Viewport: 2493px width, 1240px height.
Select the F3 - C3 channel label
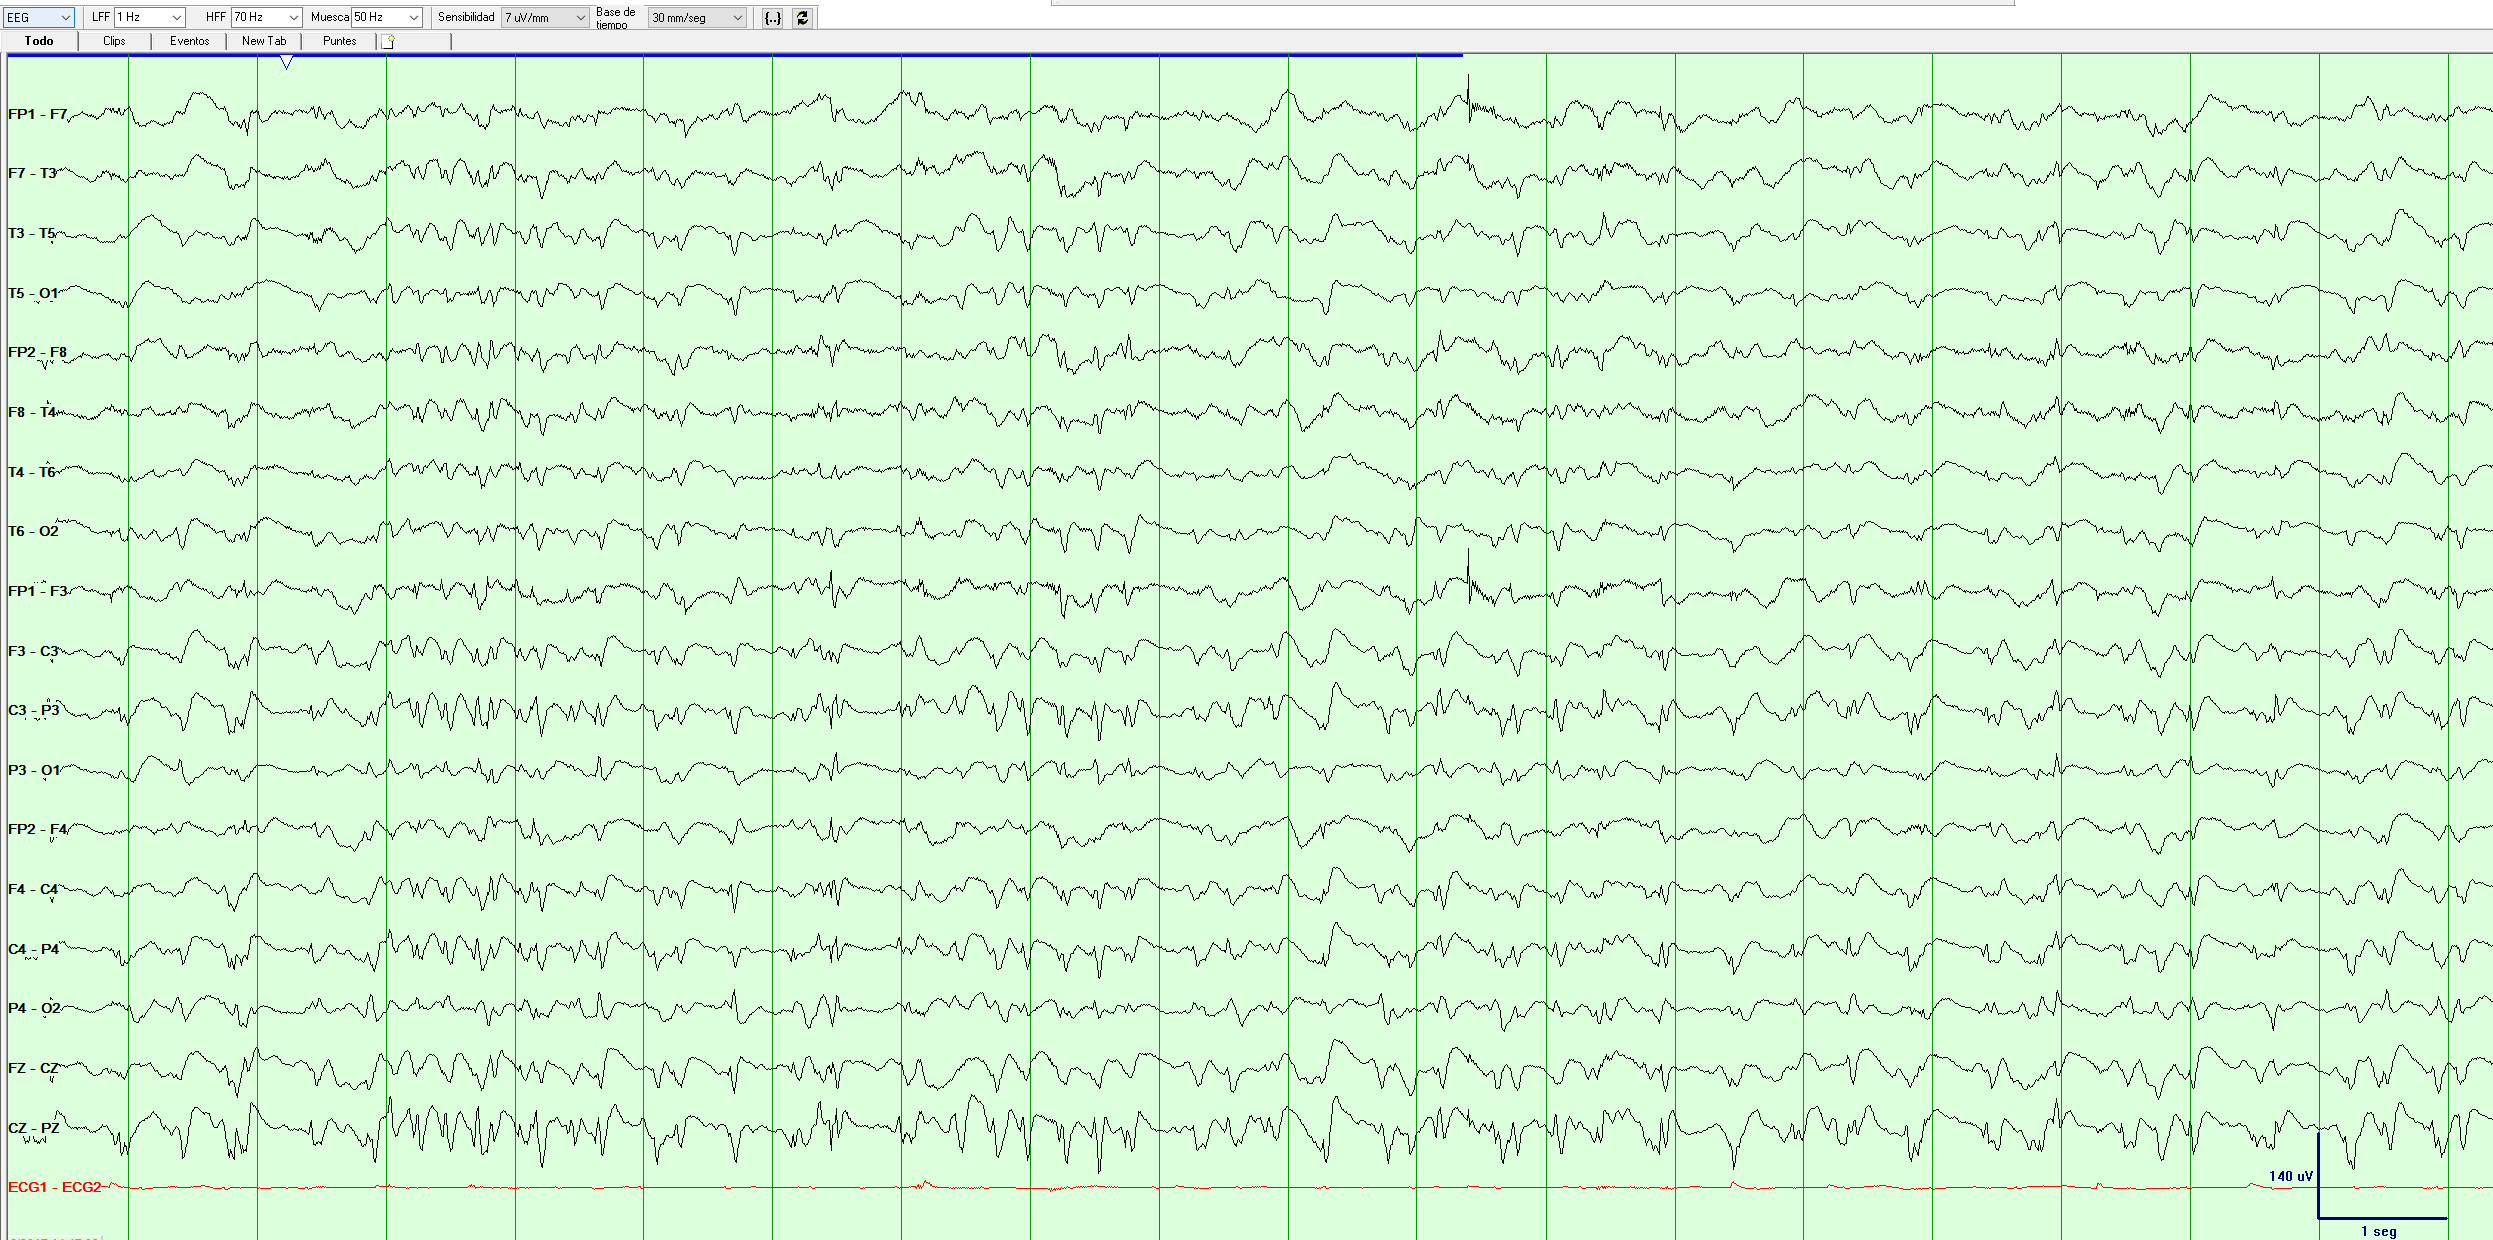click(x=33, y=651)
